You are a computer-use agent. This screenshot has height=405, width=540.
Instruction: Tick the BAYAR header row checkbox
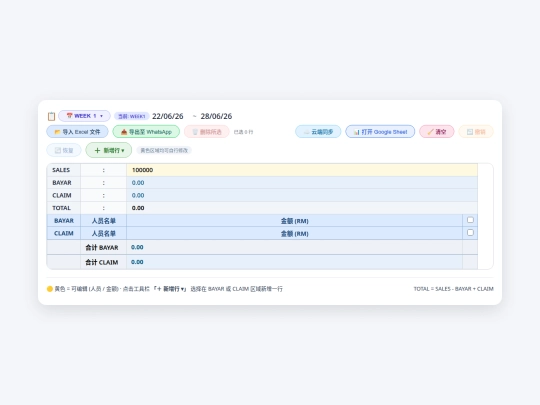470,220
